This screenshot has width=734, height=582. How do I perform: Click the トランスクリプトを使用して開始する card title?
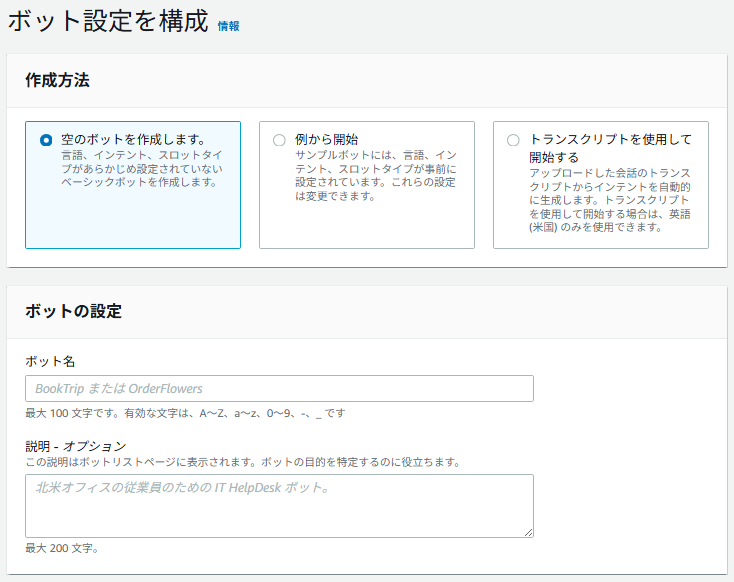[x=610, y=148]
